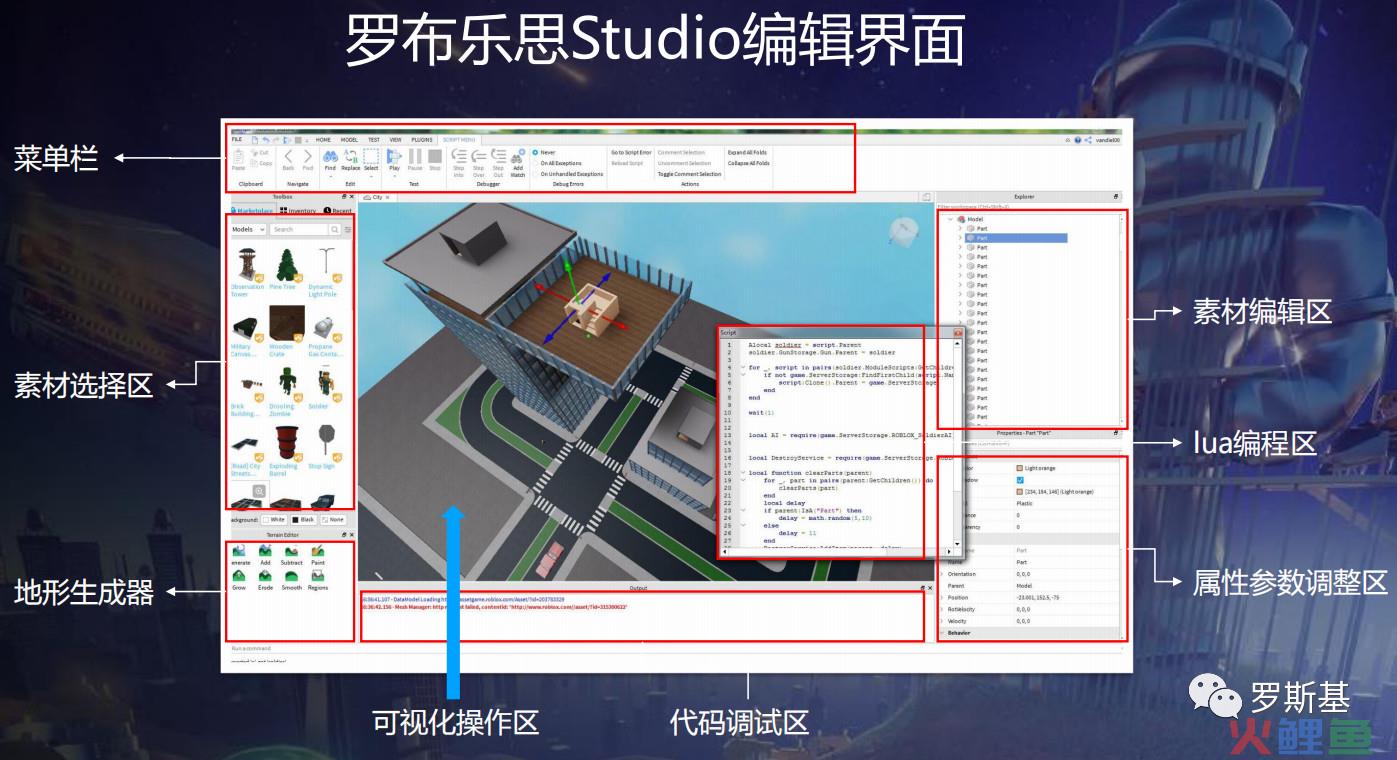The width and height of the screenshot is (1397, 760).
Task: Open the Inventory tab in Toolbox
Action: click(298, 211)
